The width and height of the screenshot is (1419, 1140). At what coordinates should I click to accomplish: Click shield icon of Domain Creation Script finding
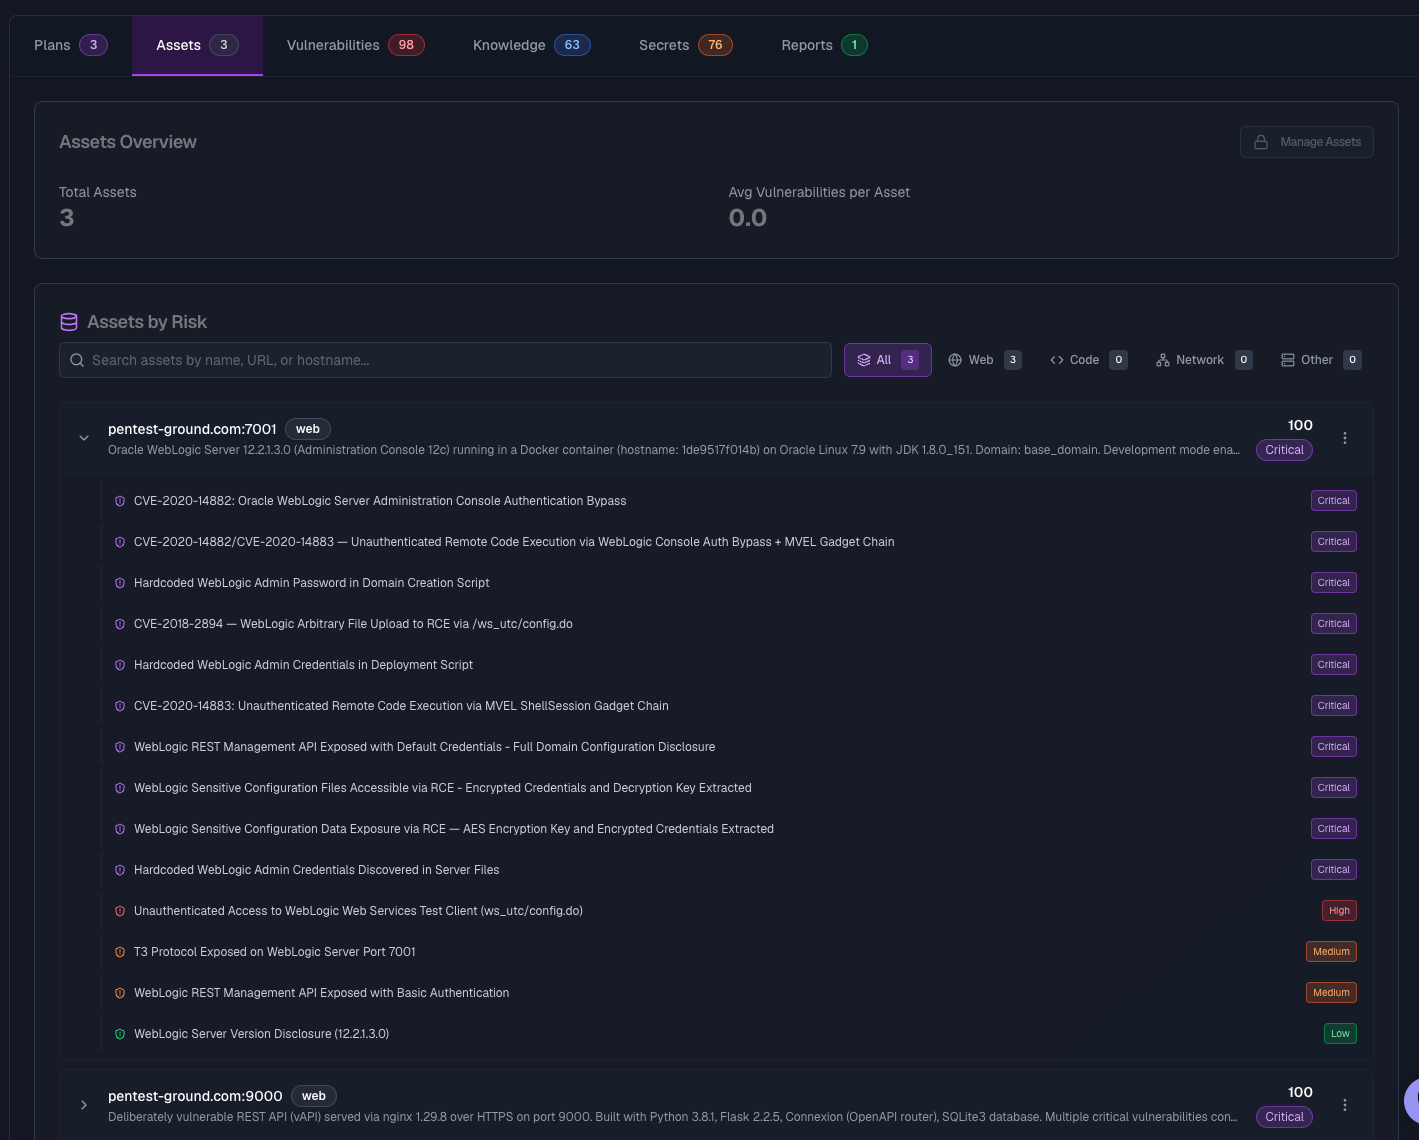(120, 583)
